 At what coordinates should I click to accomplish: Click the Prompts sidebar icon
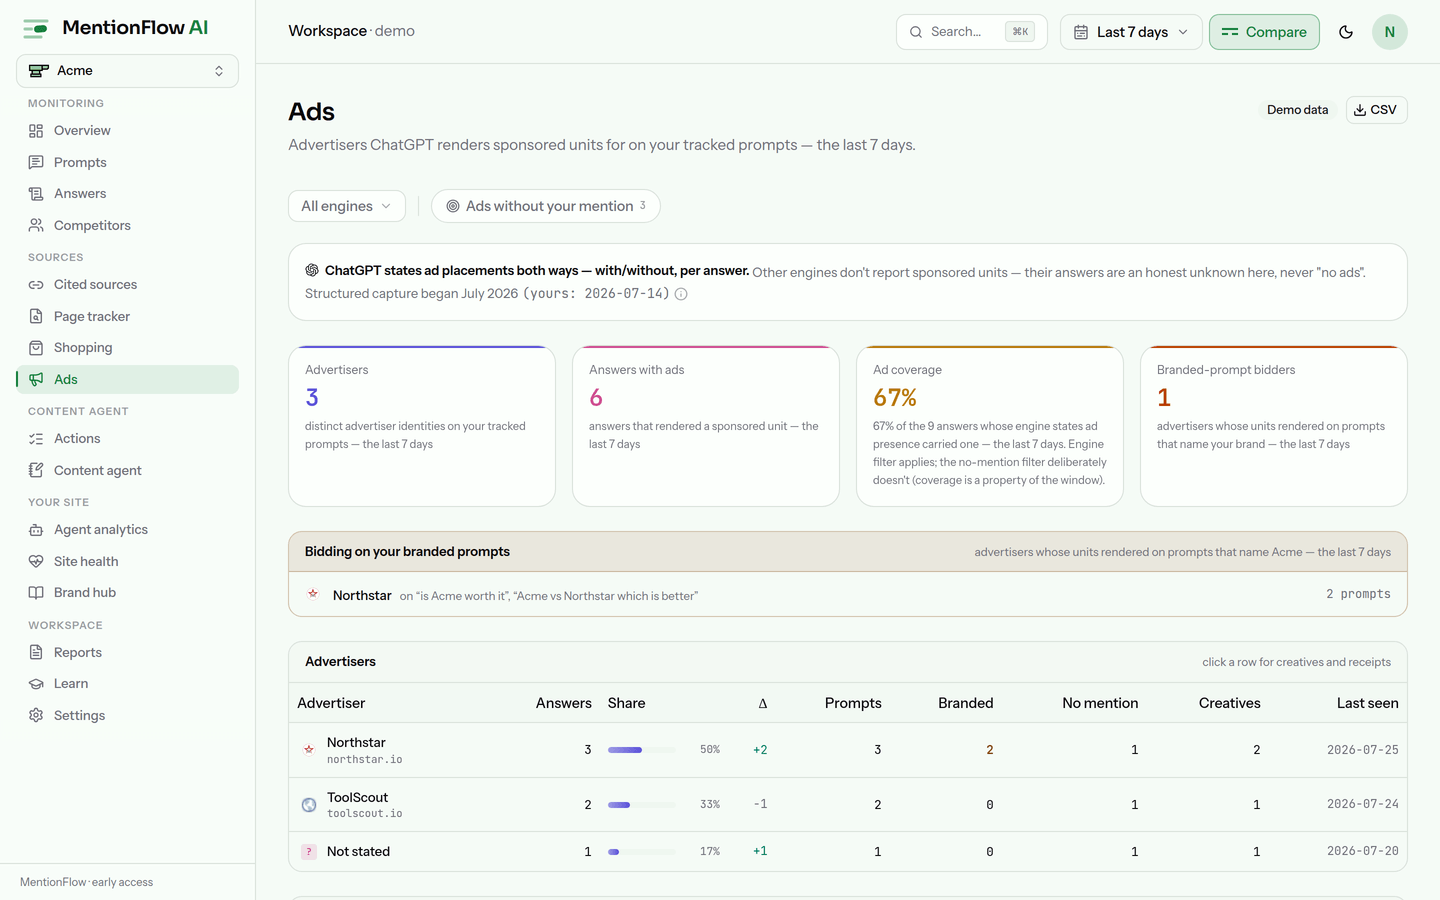pos(36,162)
